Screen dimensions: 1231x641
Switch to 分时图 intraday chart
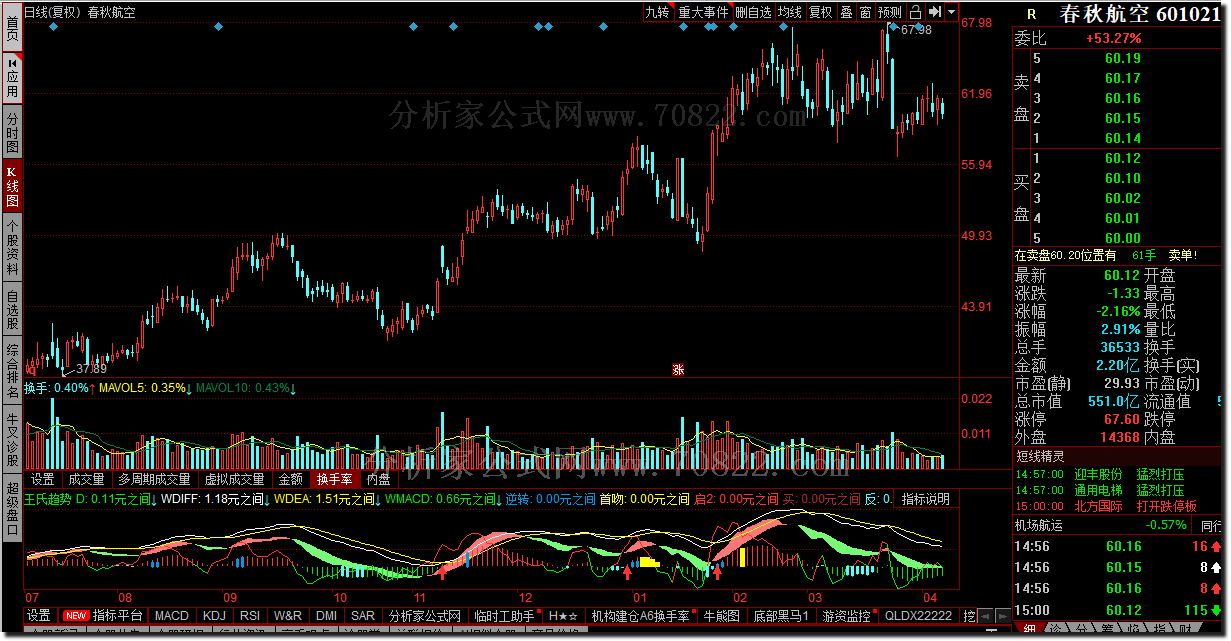tap(12, 132)
